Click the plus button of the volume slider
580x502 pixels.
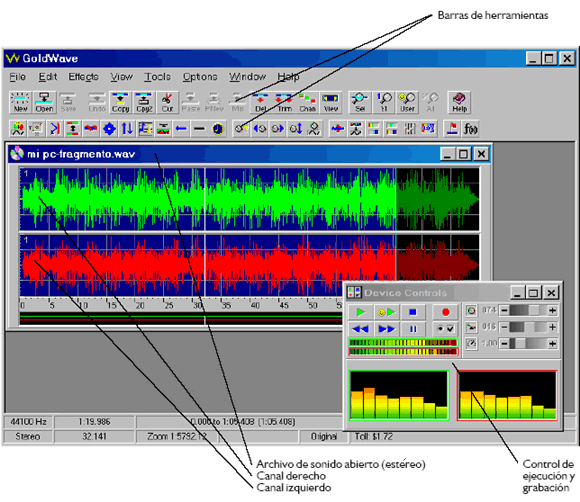coord(552,310)
